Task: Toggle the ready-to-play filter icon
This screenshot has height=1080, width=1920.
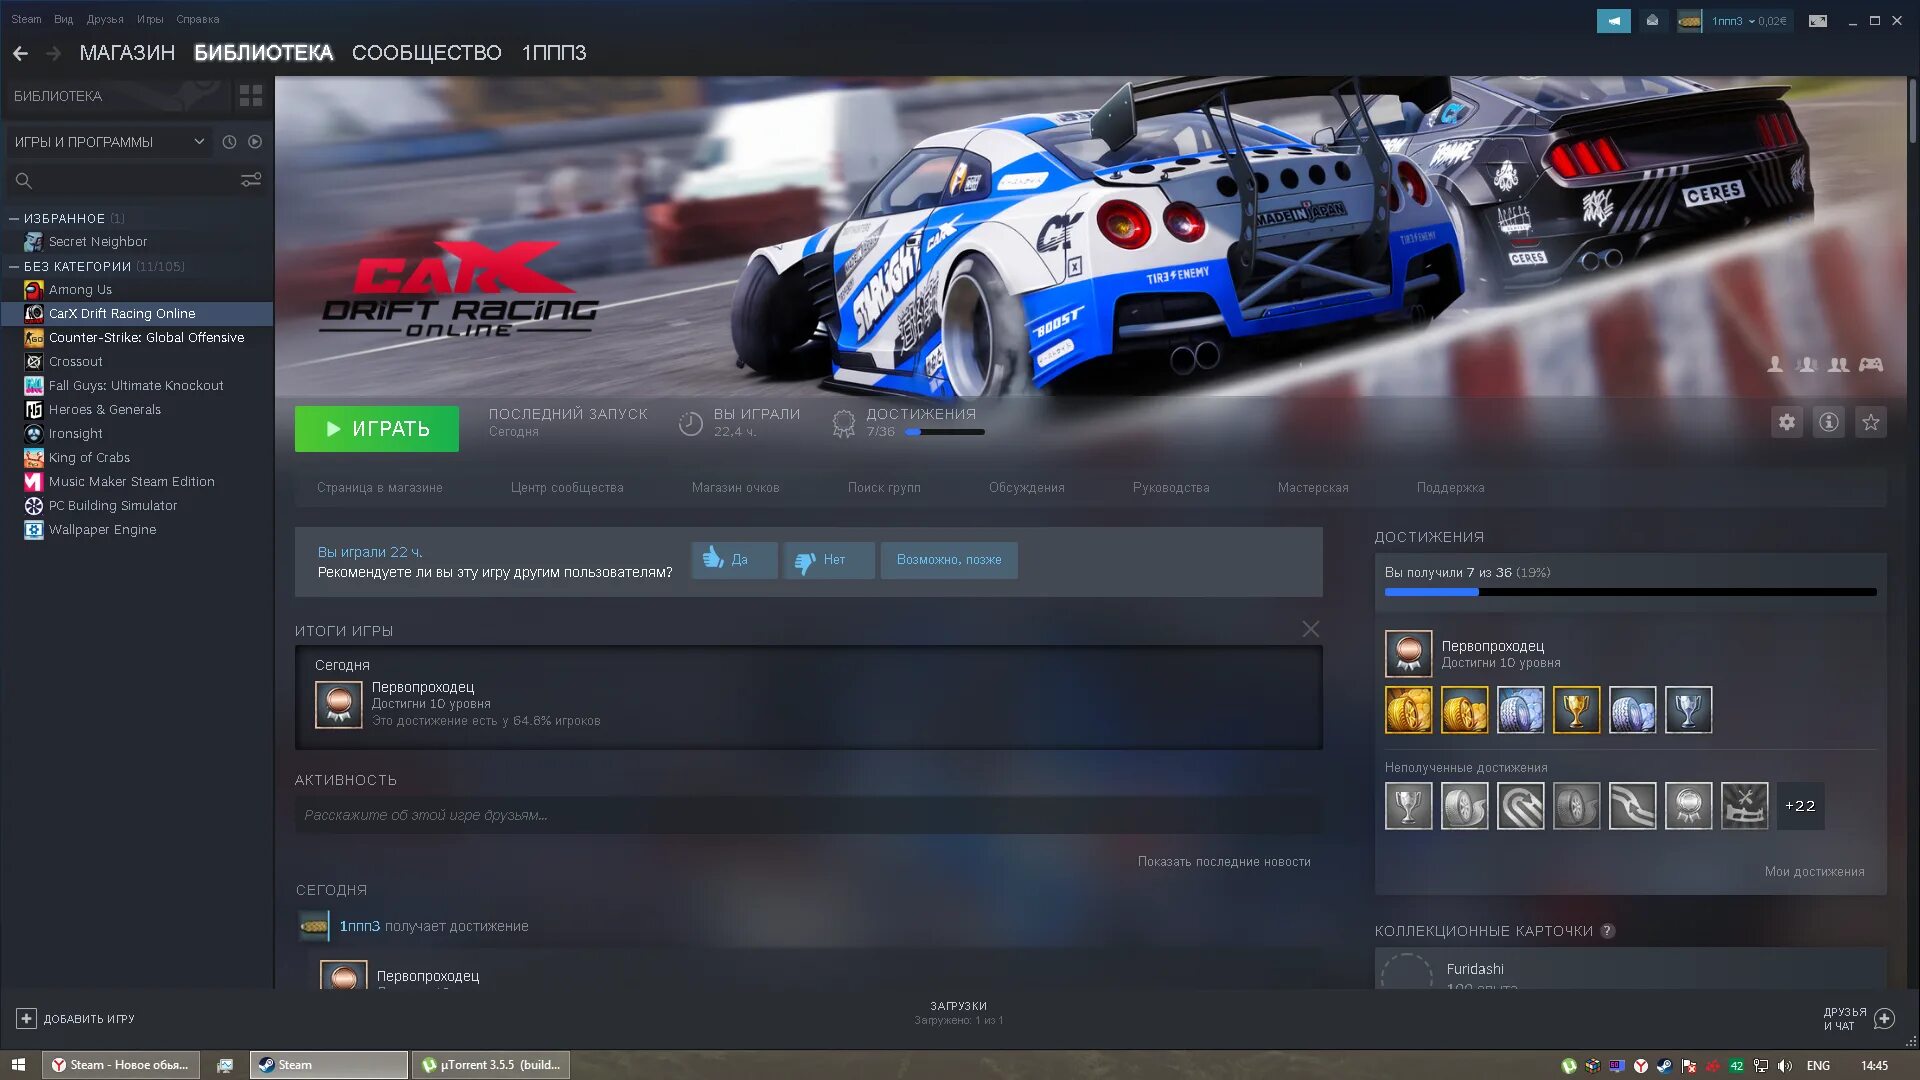Action: [x=255, y=142]
